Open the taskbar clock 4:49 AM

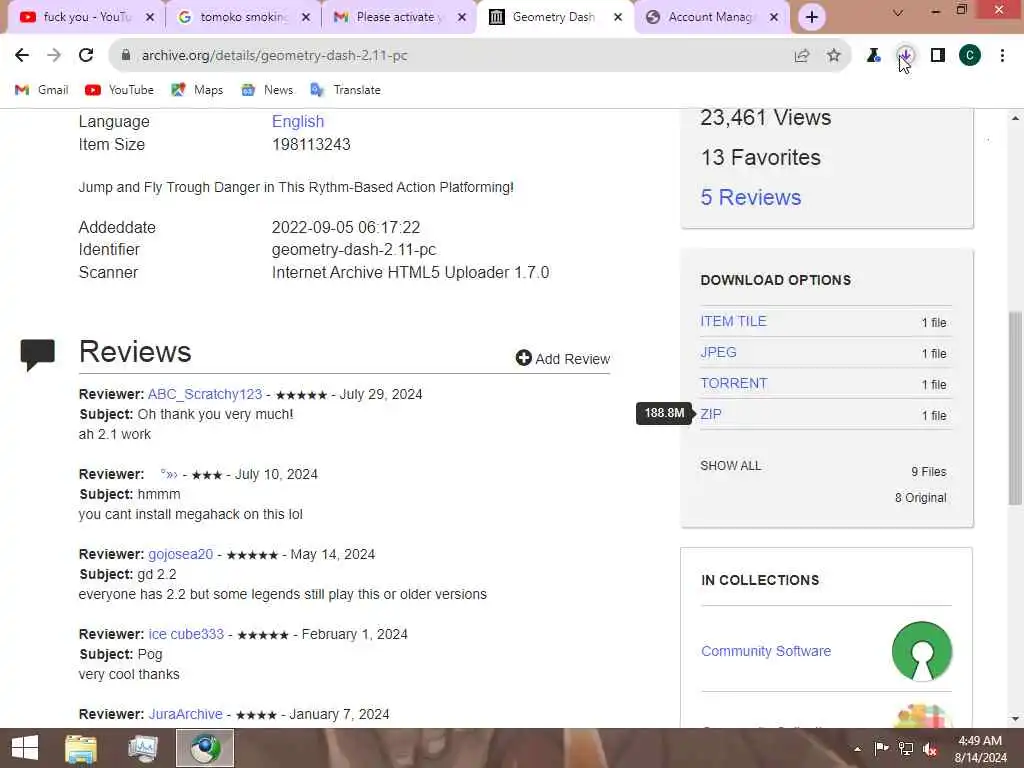[980, 749]
